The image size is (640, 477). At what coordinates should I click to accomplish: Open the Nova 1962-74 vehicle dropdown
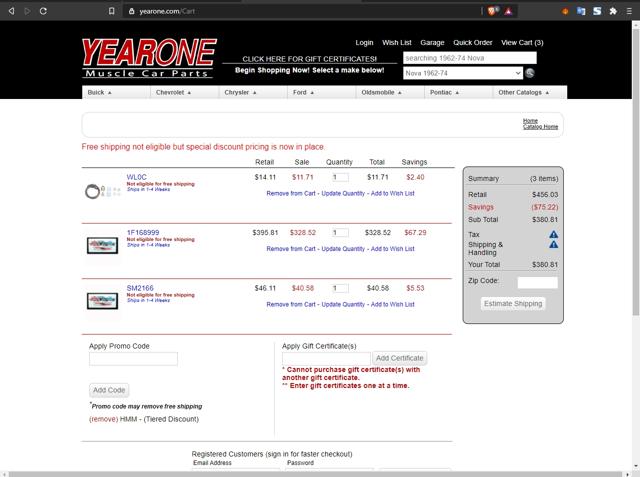463,73
